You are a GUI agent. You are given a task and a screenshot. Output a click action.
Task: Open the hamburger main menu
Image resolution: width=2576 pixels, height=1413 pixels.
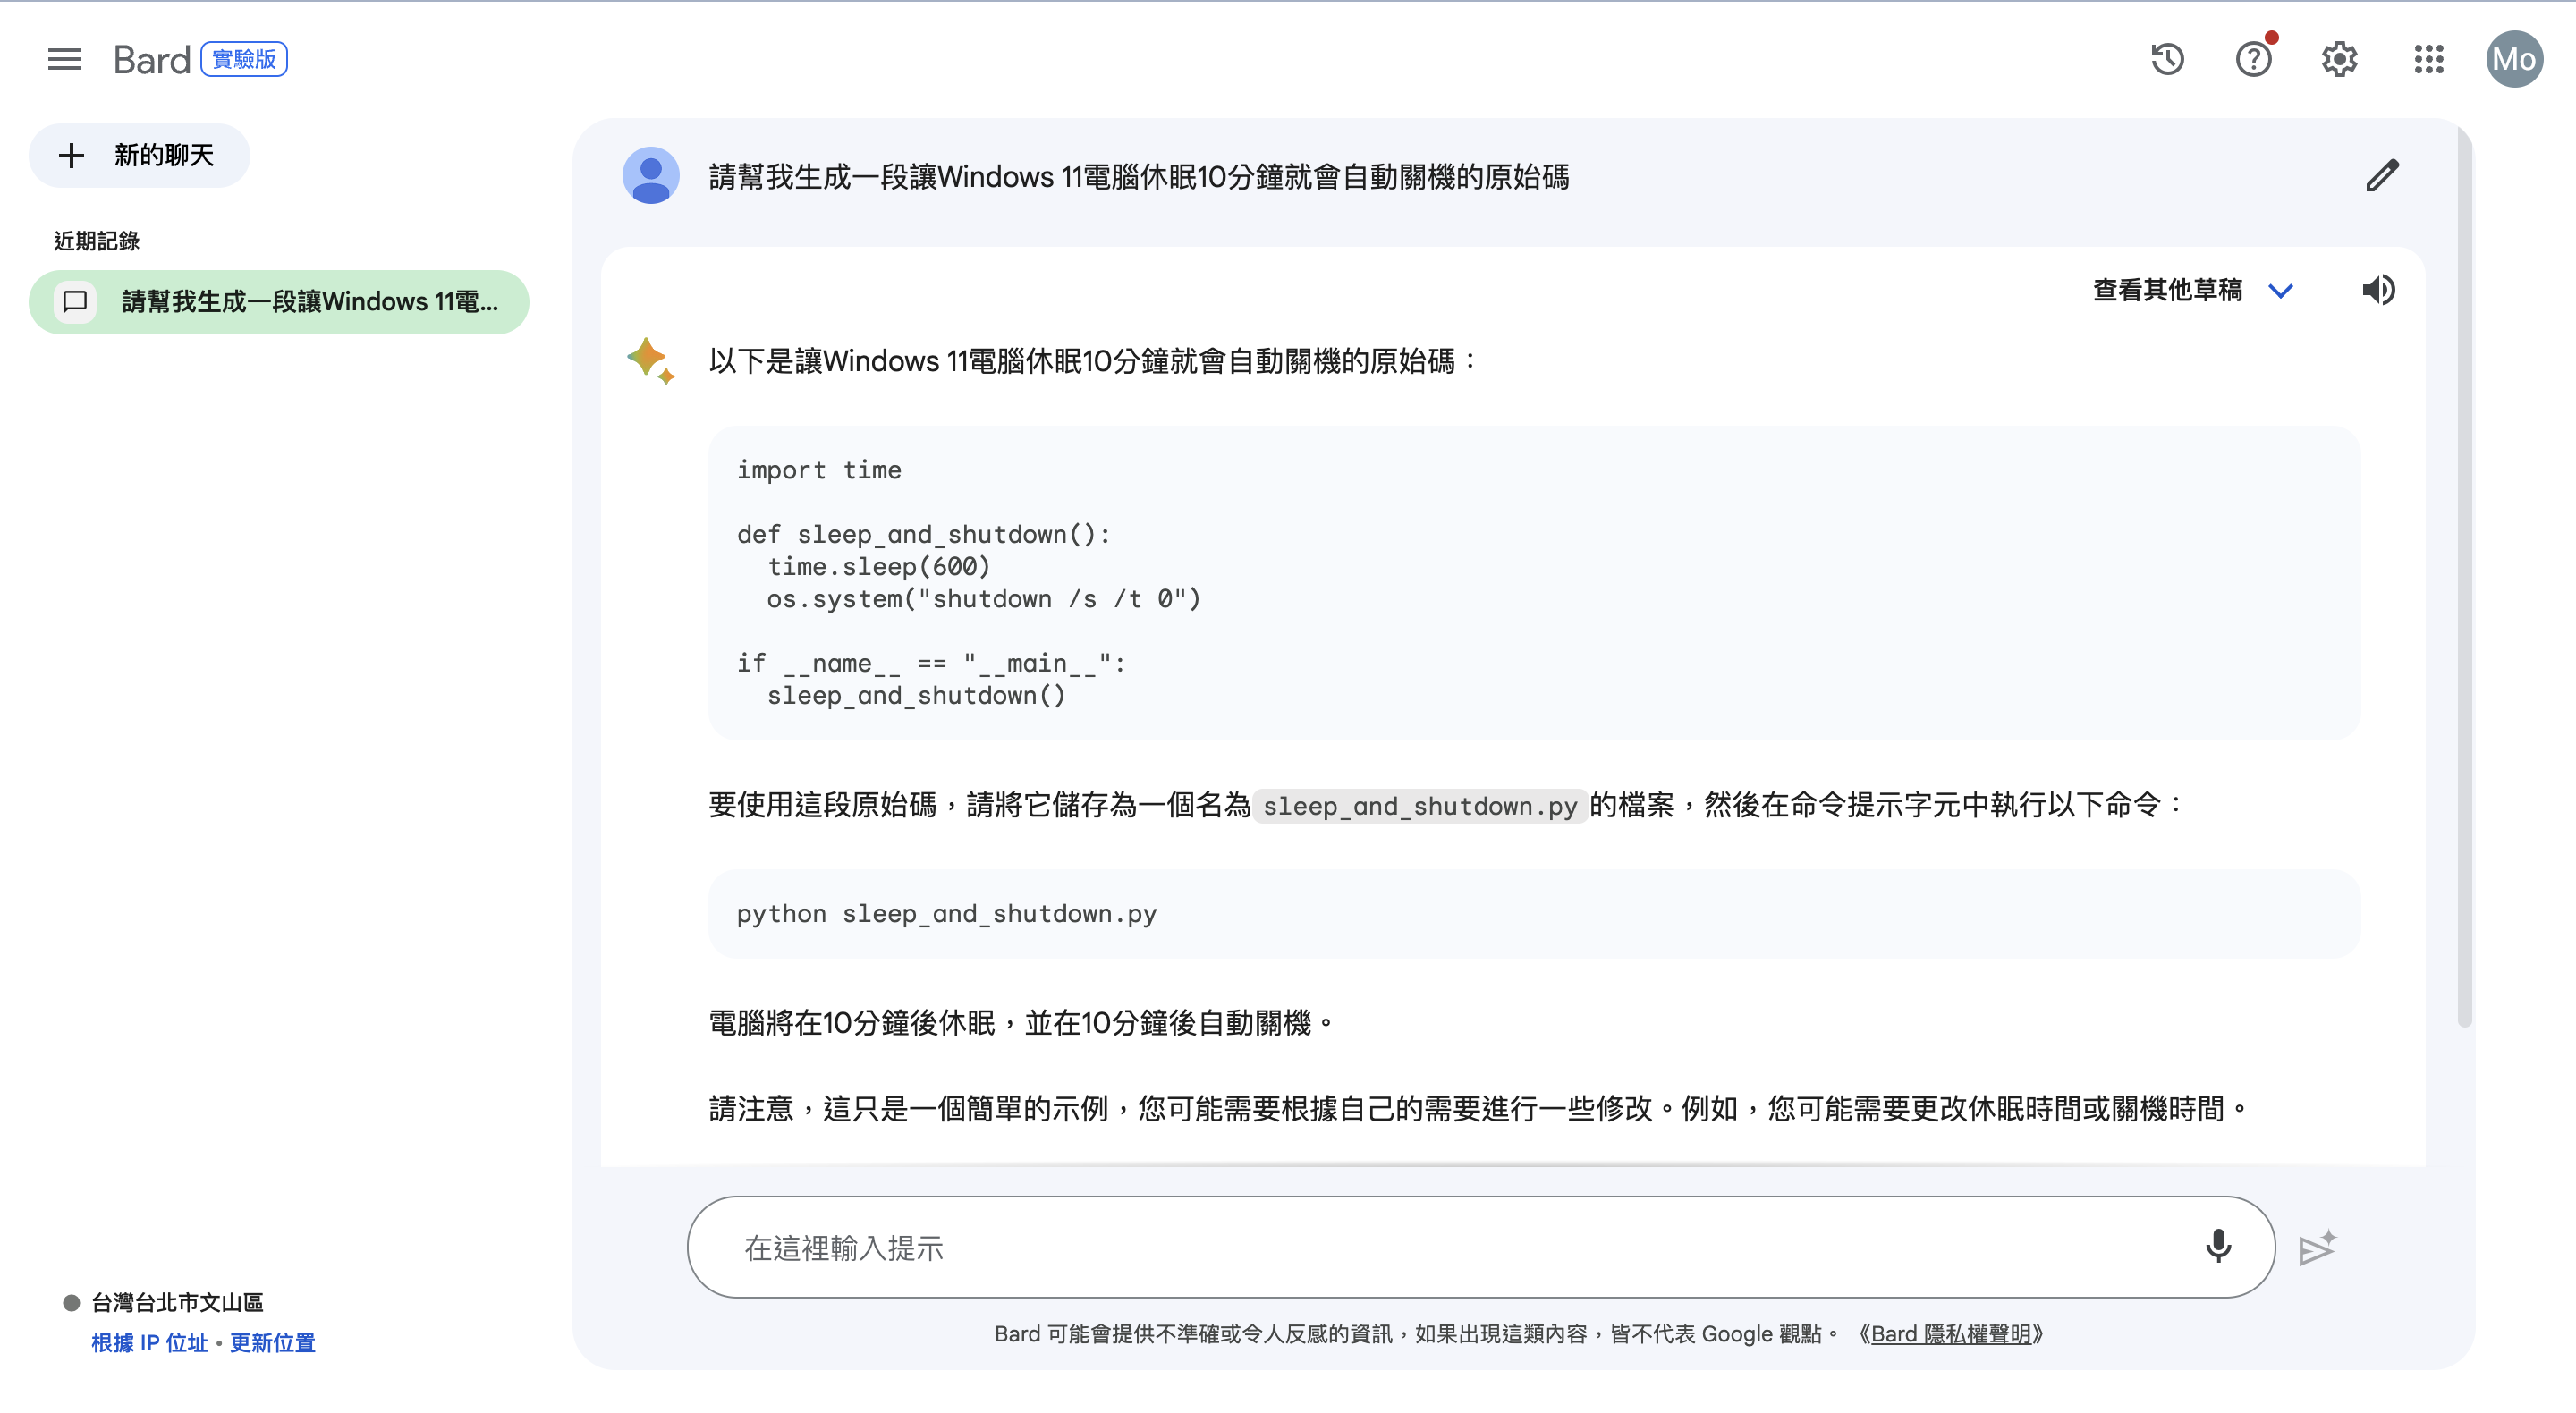(x=64, y=59)
